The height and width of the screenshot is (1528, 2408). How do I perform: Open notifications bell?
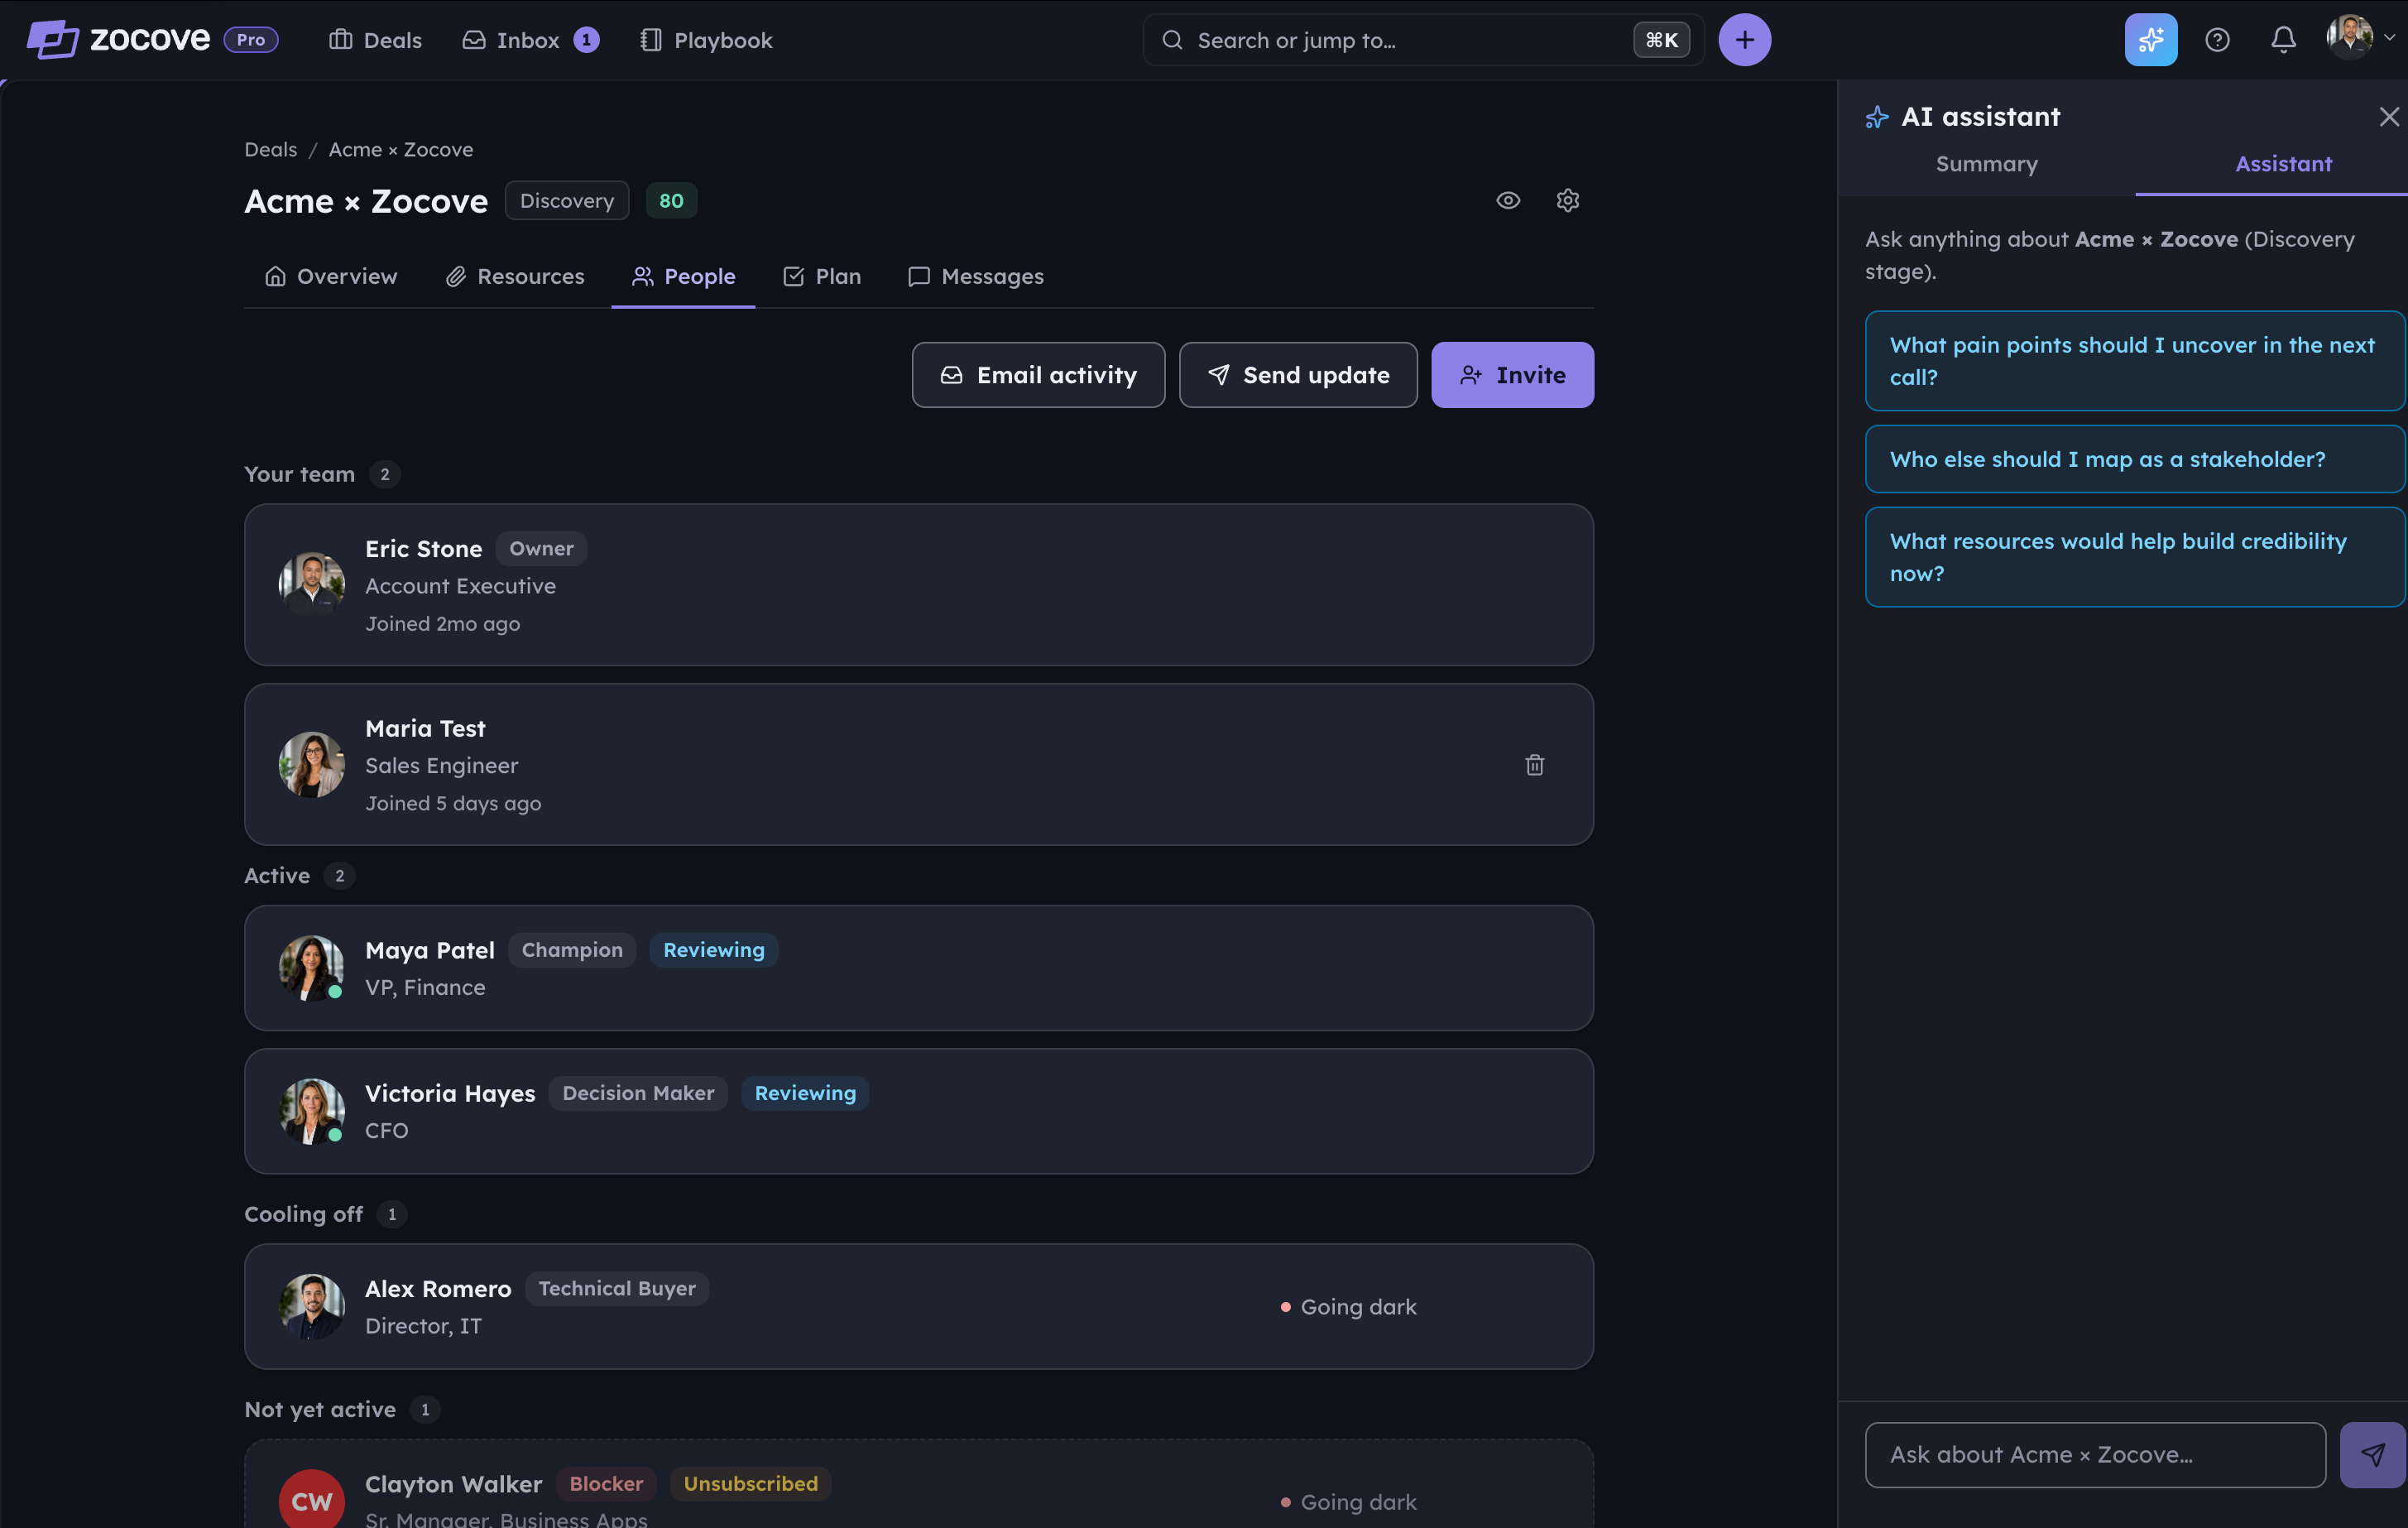(x=2283, y=40)
